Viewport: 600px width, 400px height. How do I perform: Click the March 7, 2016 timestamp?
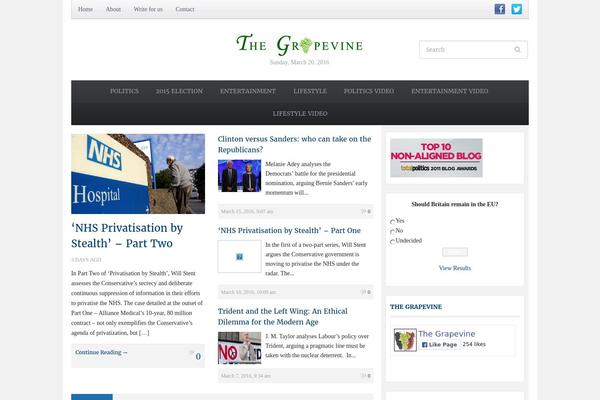[x=246, y=376]
